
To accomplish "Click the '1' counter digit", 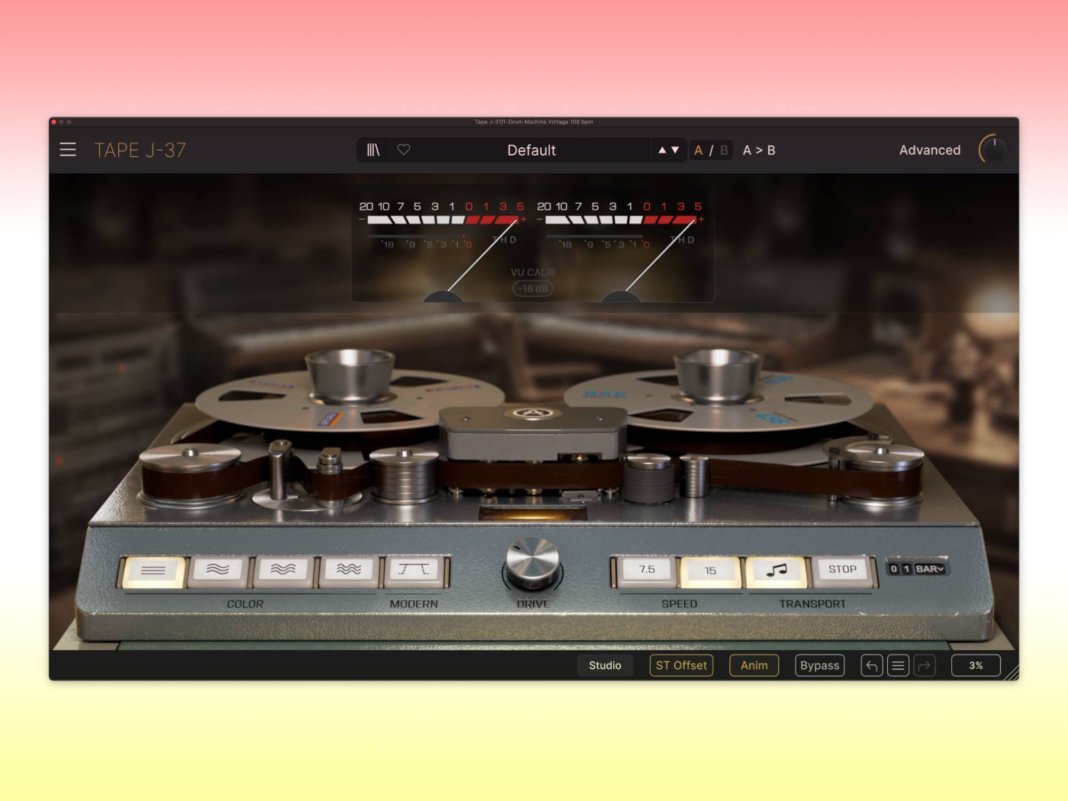I will click(x=907, y=569).
